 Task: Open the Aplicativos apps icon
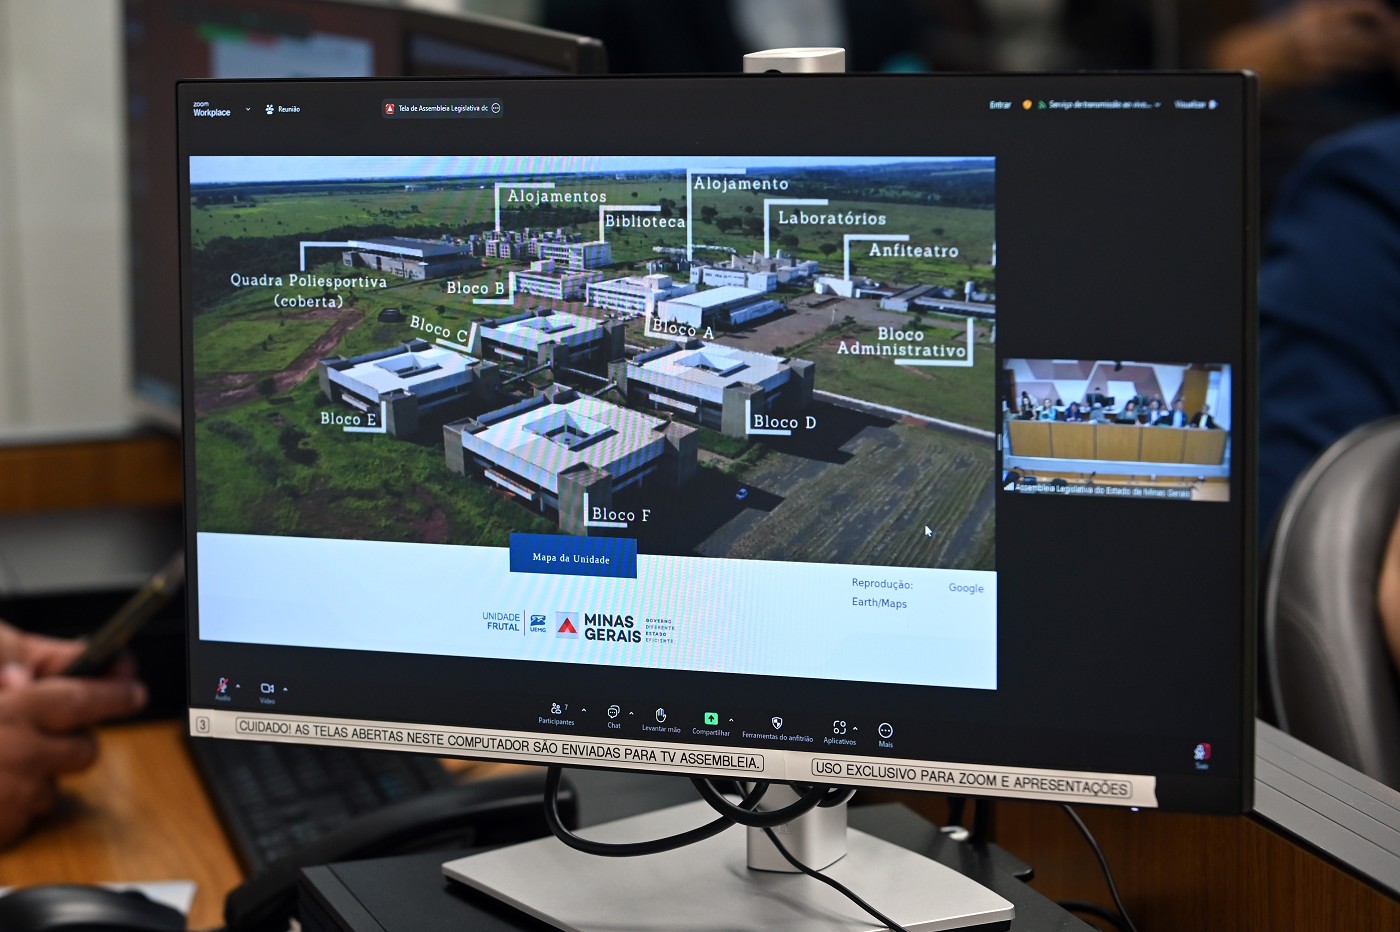(839, 727)
